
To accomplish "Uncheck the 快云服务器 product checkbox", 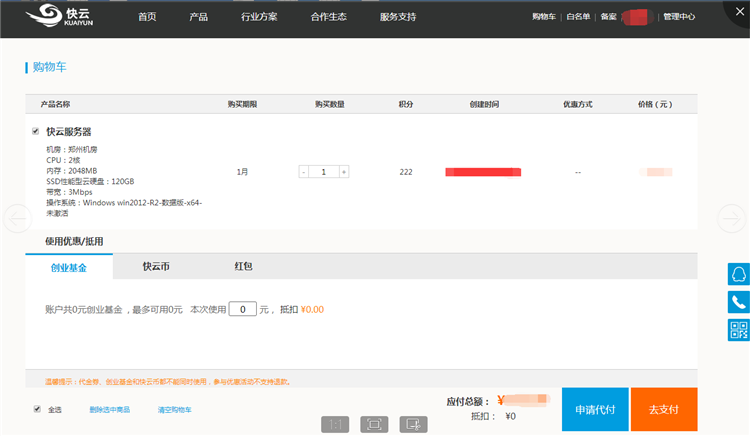I will 36,131.
